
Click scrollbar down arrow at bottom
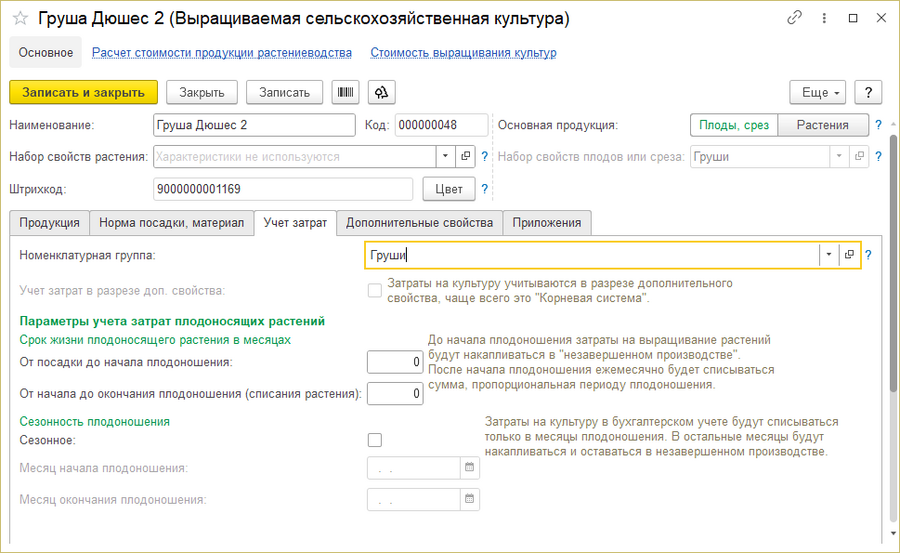point(893,534)
